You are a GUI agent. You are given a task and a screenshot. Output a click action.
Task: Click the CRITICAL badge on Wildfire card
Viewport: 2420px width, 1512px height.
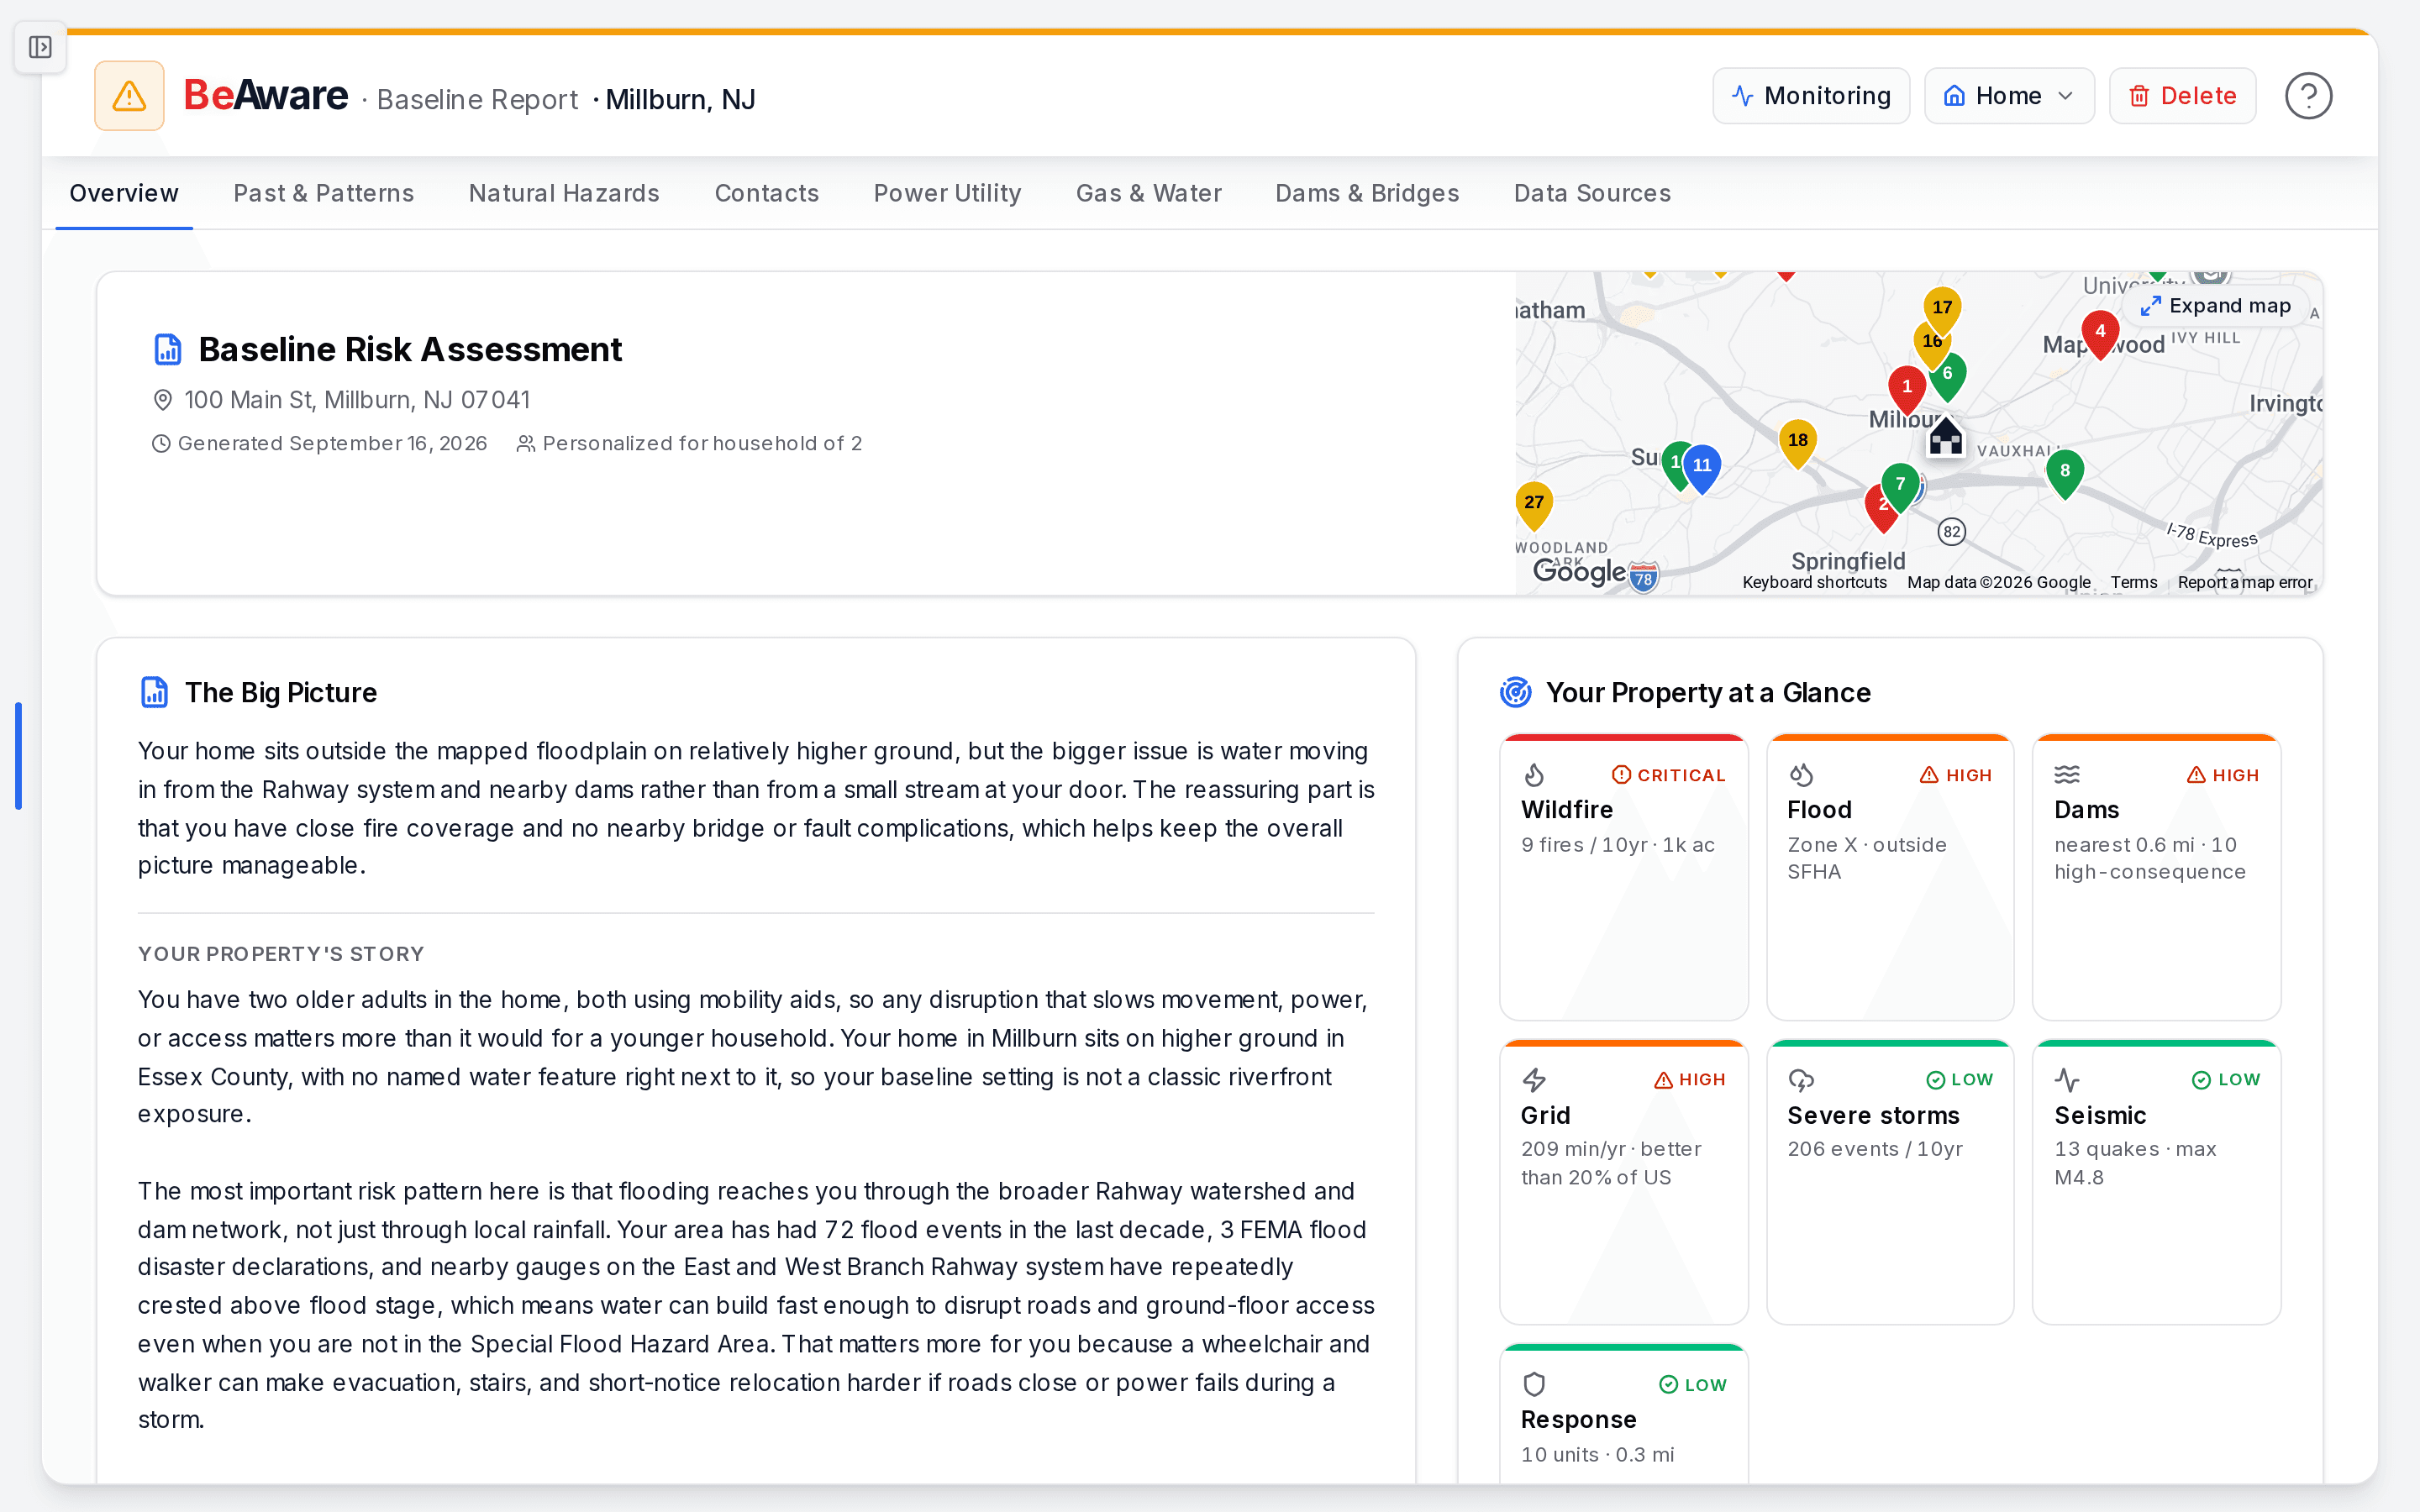pyautogui.click(x=1669, y=775)
